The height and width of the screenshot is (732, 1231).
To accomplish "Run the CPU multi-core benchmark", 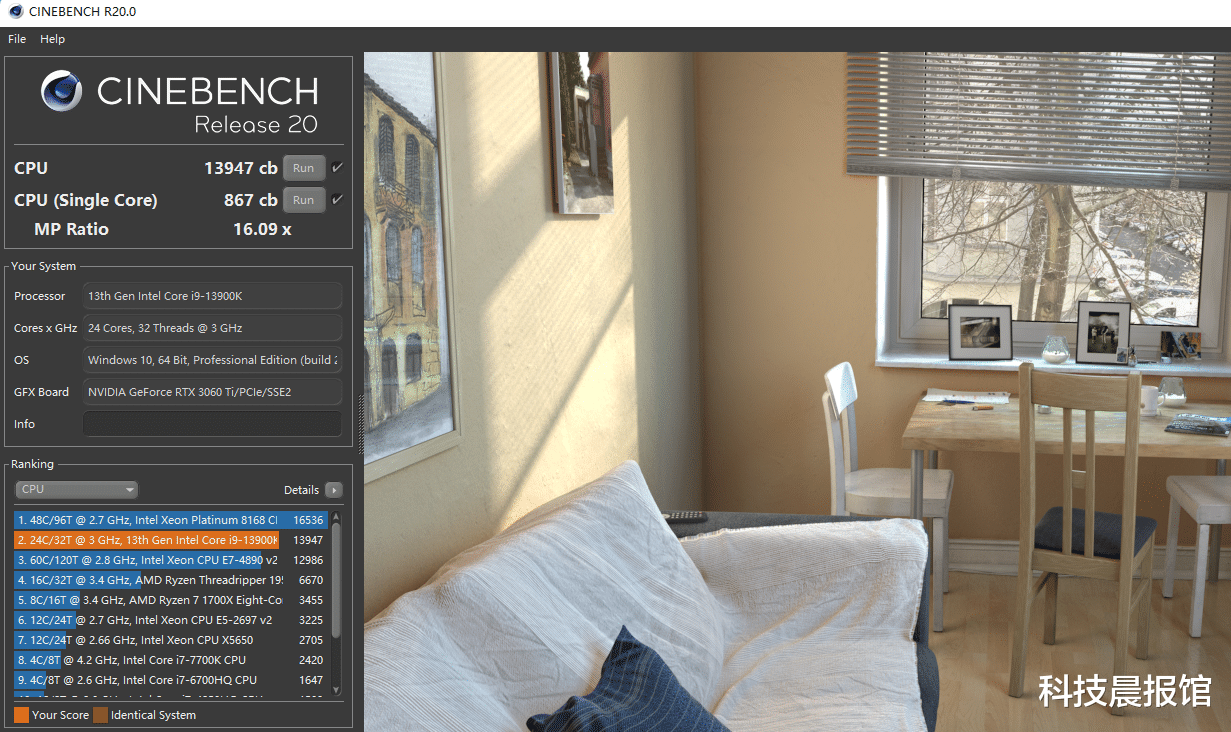I will [x=304, y=168].
